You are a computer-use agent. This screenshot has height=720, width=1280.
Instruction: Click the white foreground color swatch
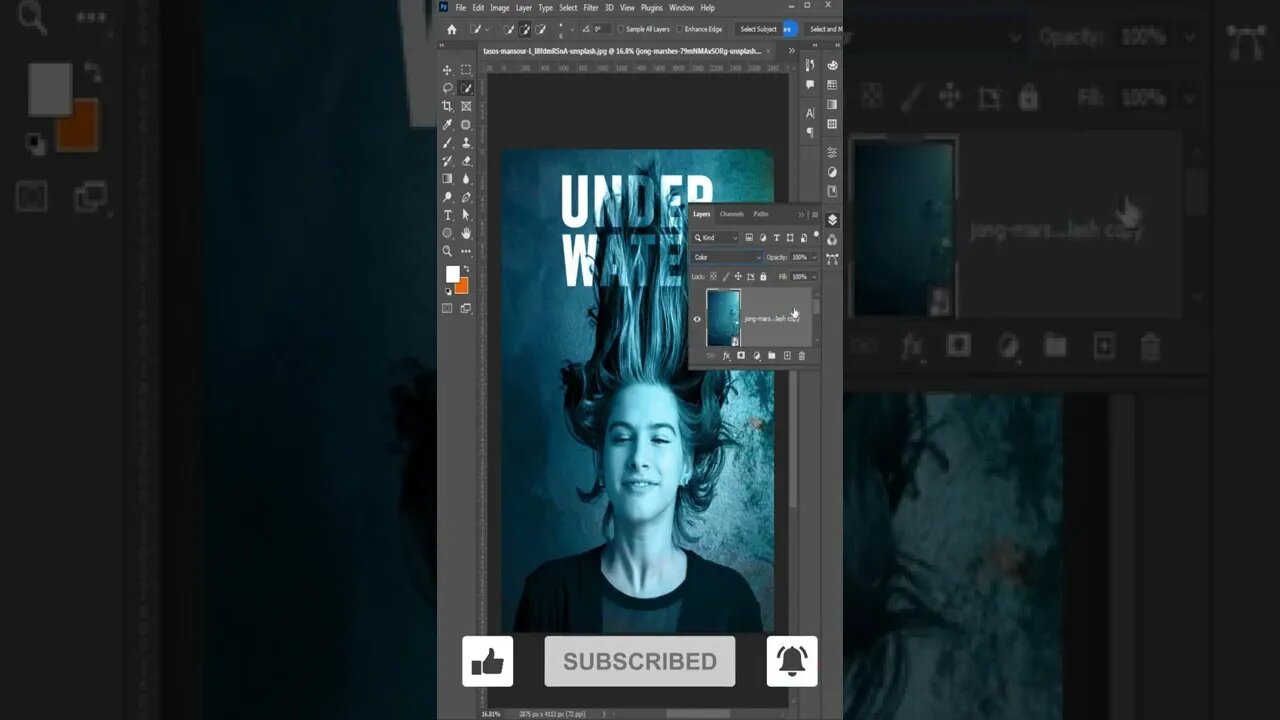(452, 274)
